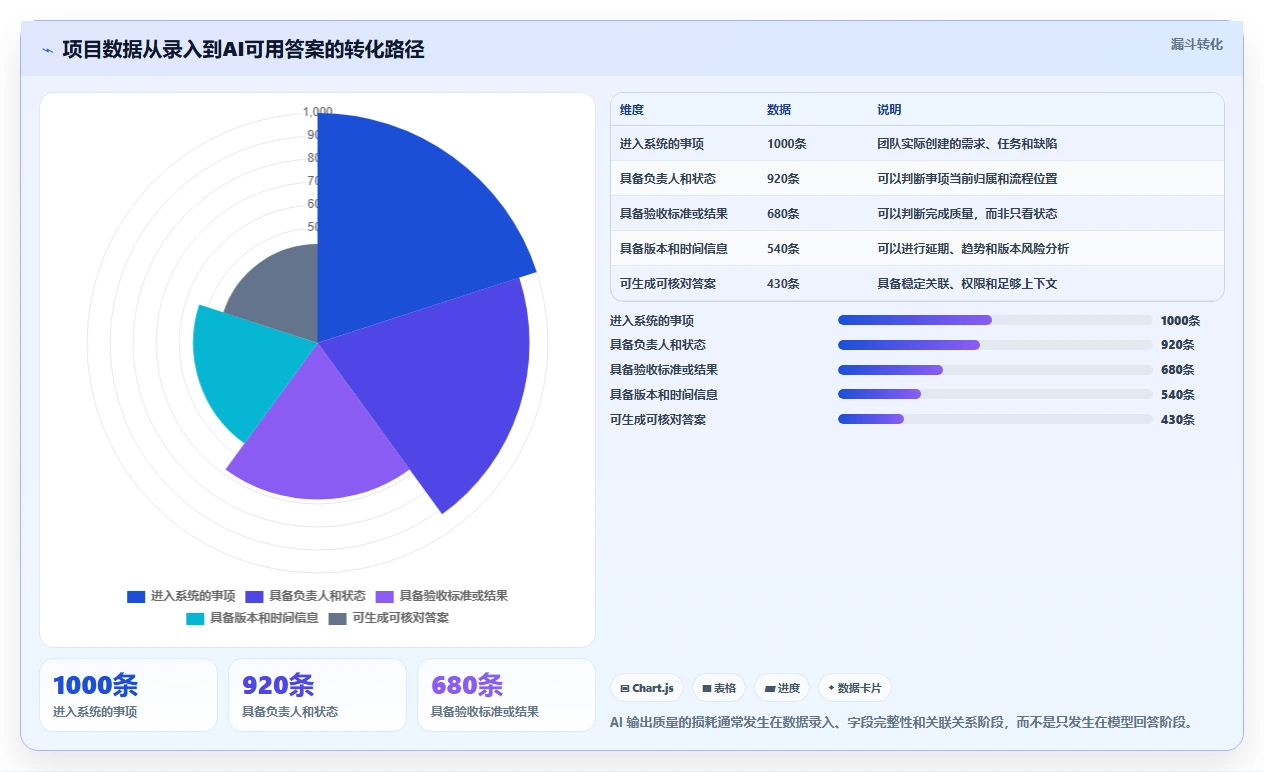Click table cell 540条
1264x772 pixels.
(x=783, y=249)
